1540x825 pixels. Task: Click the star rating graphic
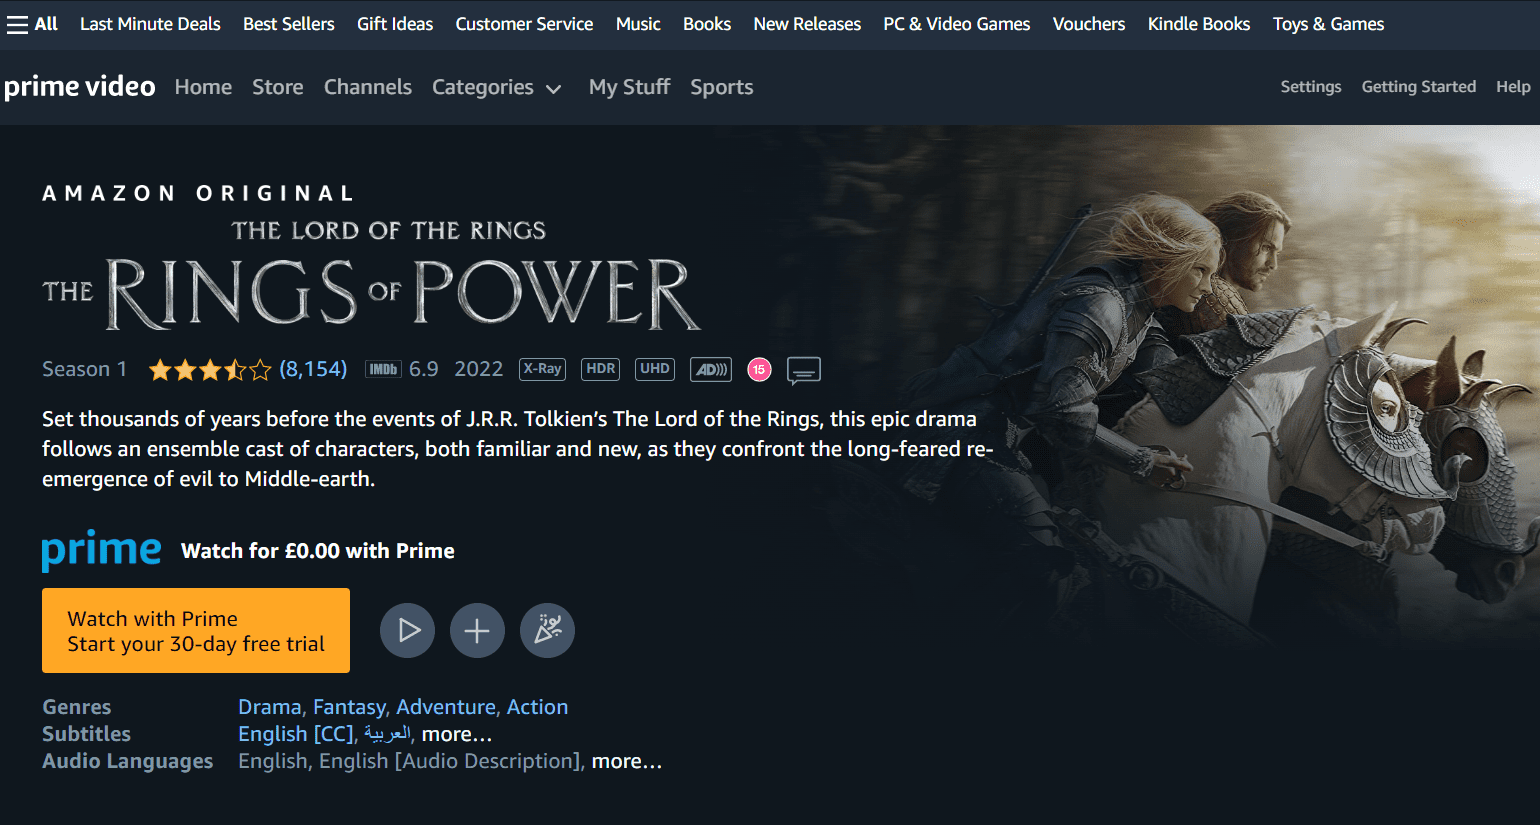coord(210,370)
